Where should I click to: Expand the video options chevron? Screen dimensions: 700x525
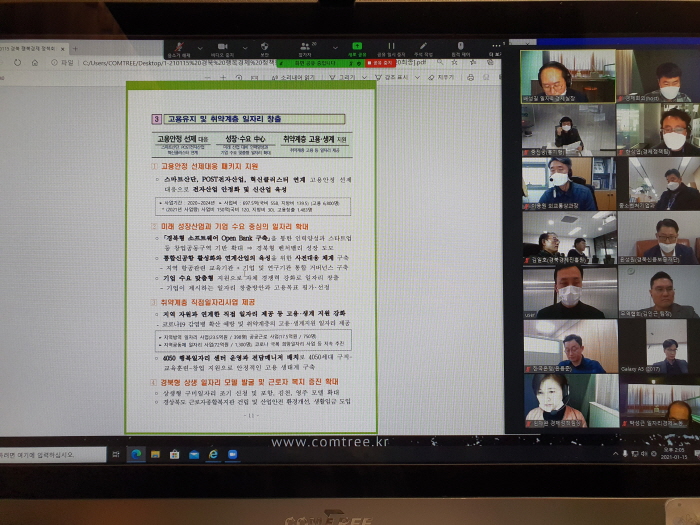pos(245,47)
